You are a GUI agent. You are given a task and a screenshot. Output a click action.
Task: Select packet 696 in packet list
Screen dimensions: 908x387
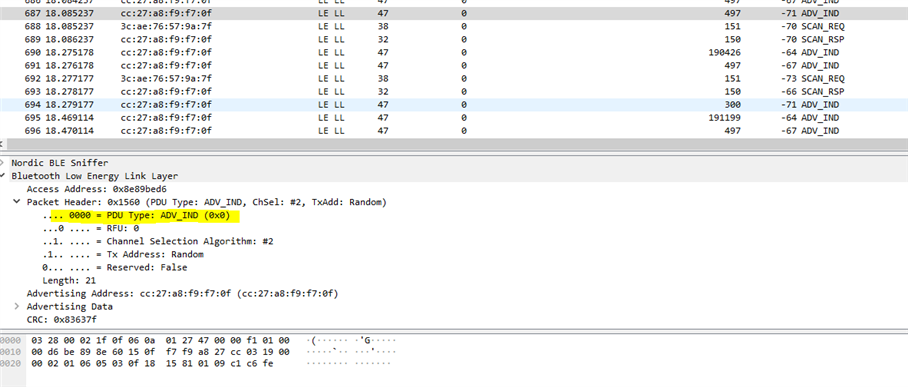[x=454, y=131]
